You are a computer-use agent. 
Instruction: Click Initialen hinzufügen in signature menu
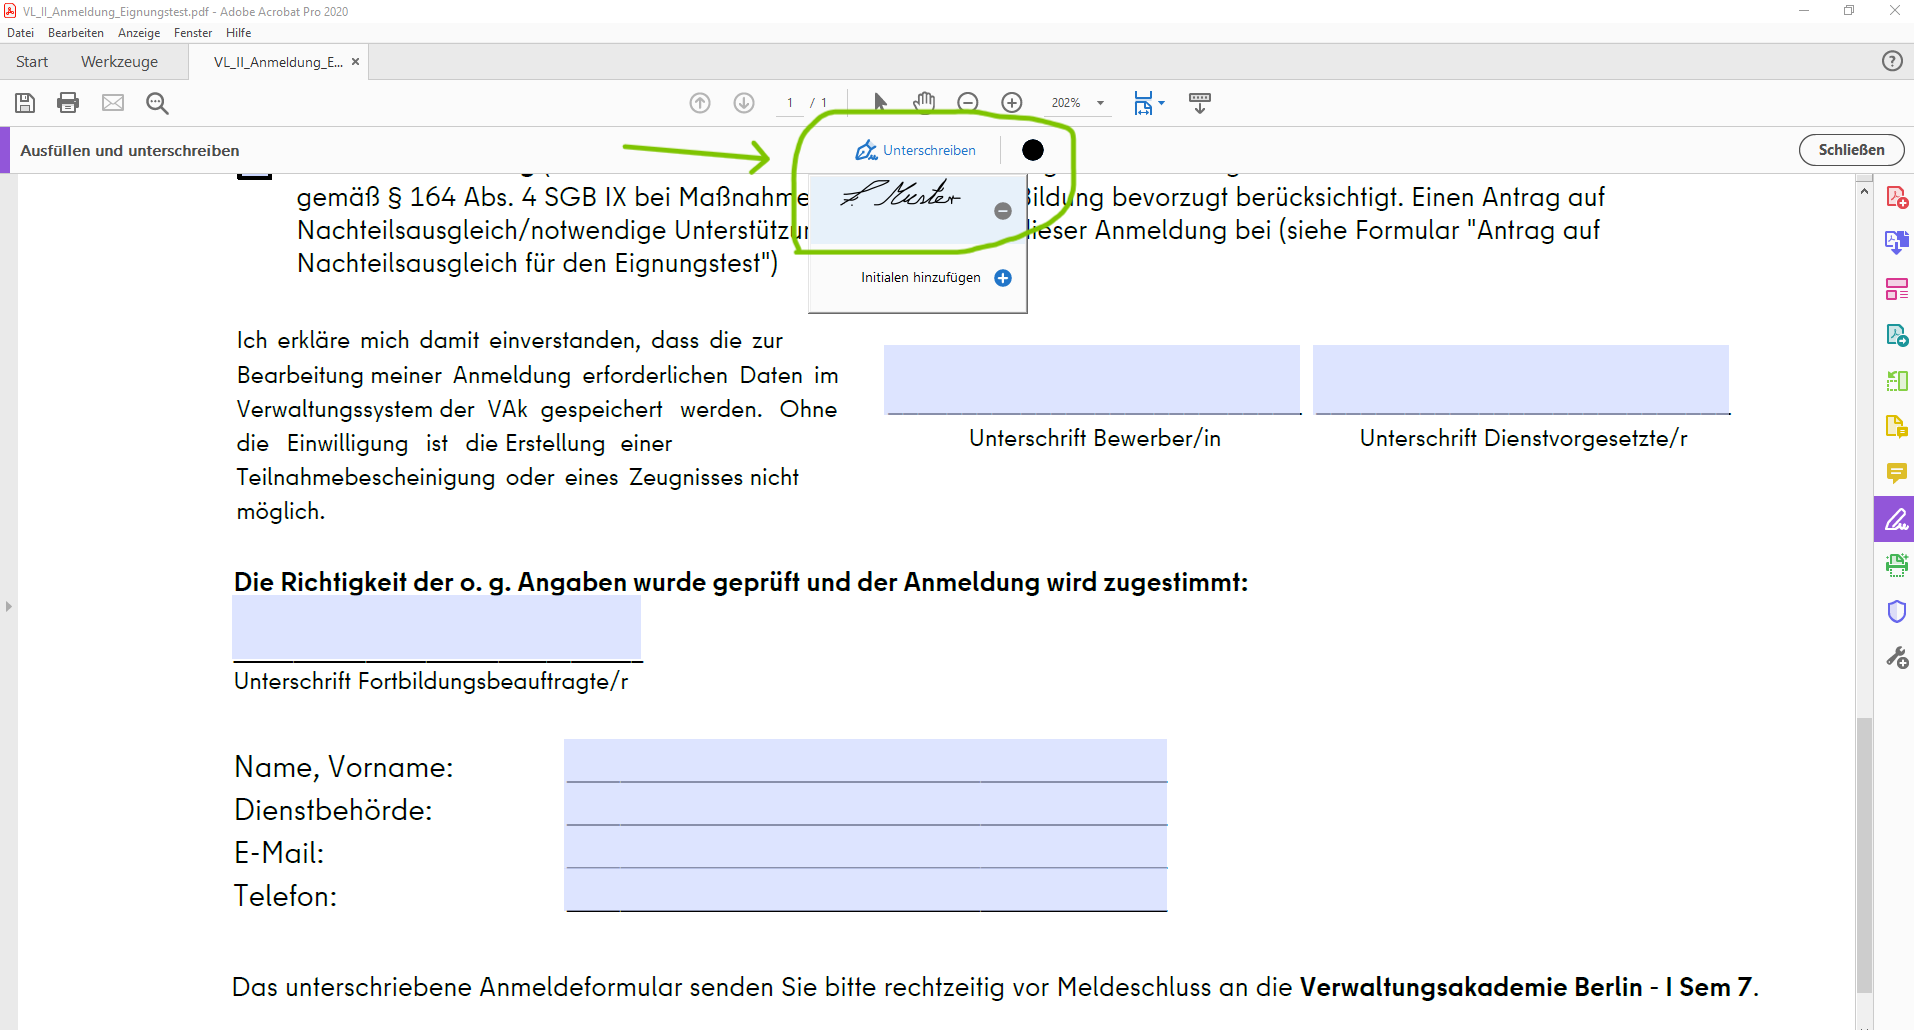[x=921, y=278]
